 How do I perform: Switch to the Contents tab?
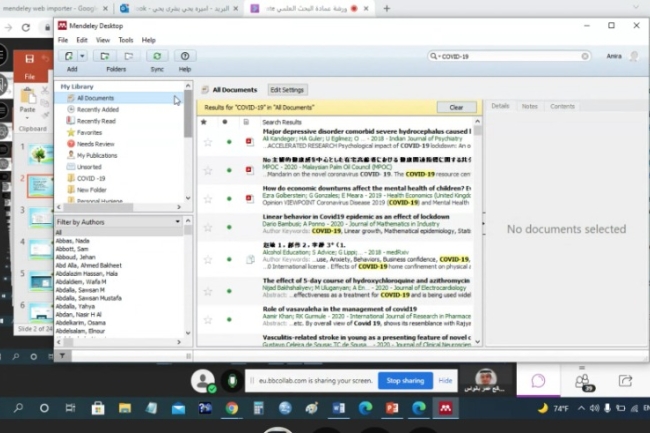point(562,106)
